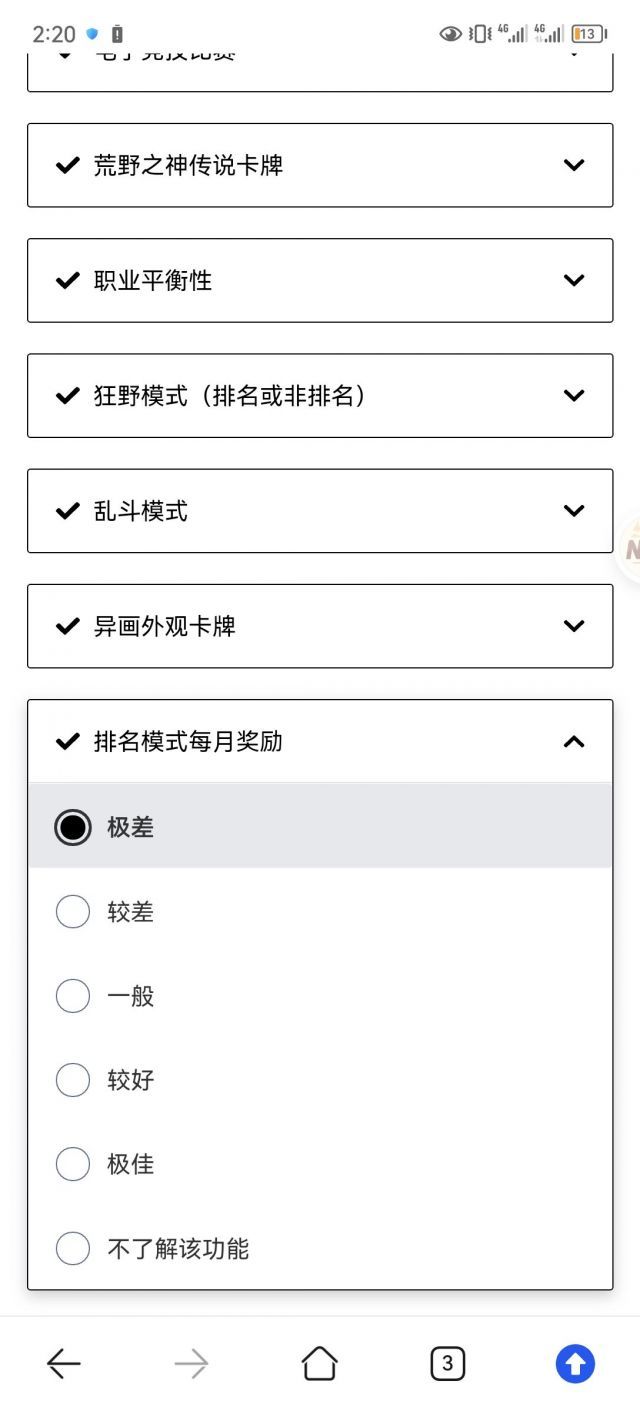Open the 职业平衡性 row
This screenshot has height=1411, width=640.
[x=320, y=280]
